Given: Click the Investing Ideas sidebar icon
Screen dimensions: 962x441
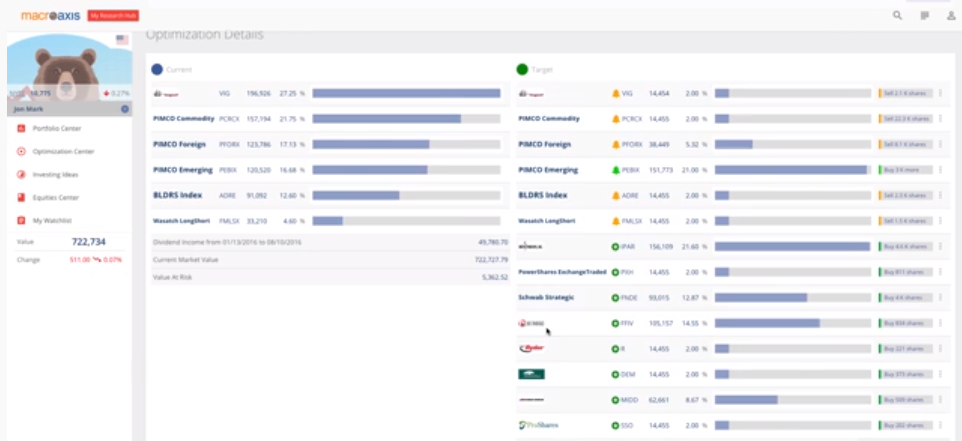Looking at the screenshot, I should coord(21,174).
